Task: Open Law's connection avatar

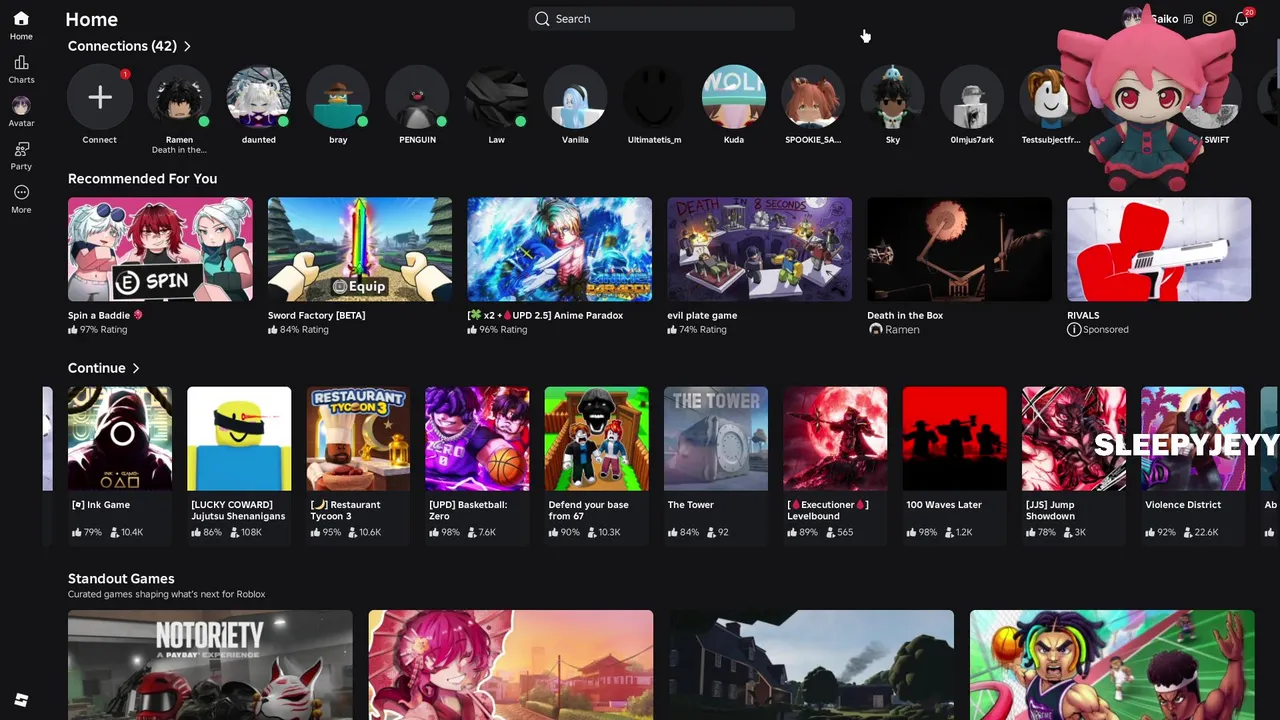Action: click(x=497, y=97)
